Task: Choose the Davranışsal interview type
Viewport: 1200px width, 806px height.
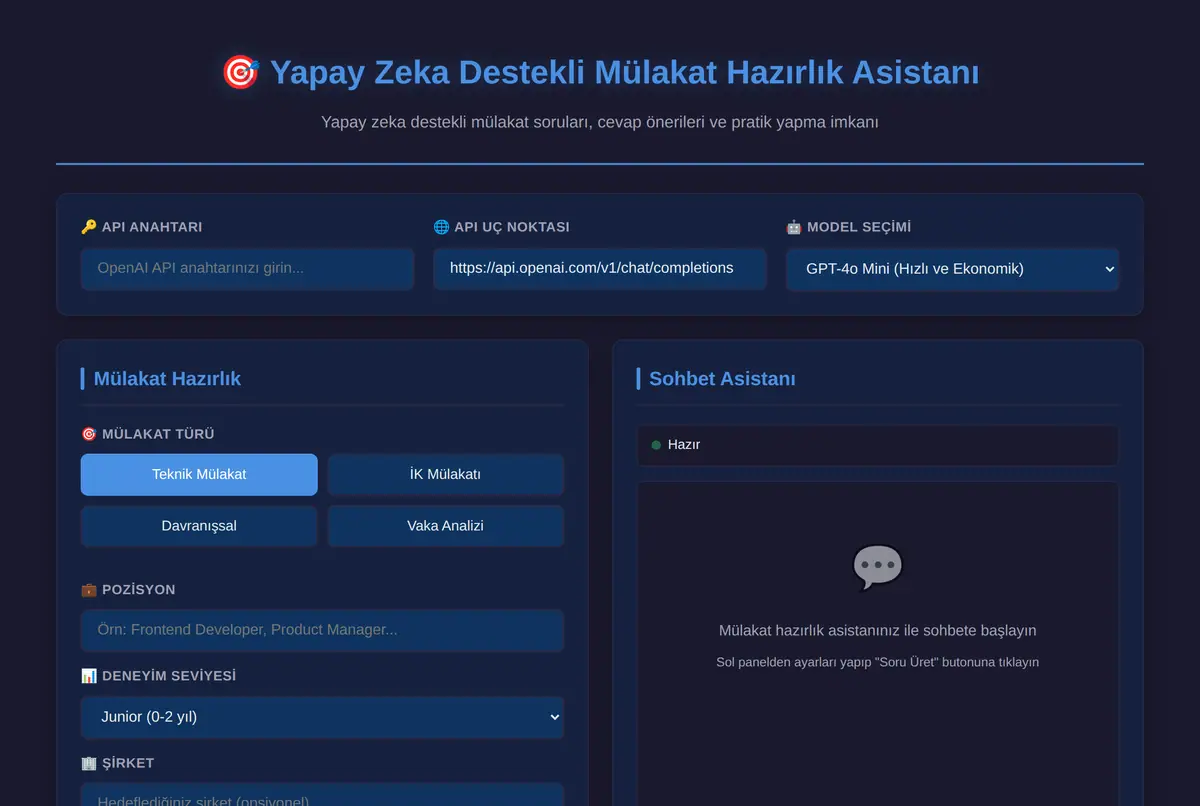Action: click(x=199, y=526)
